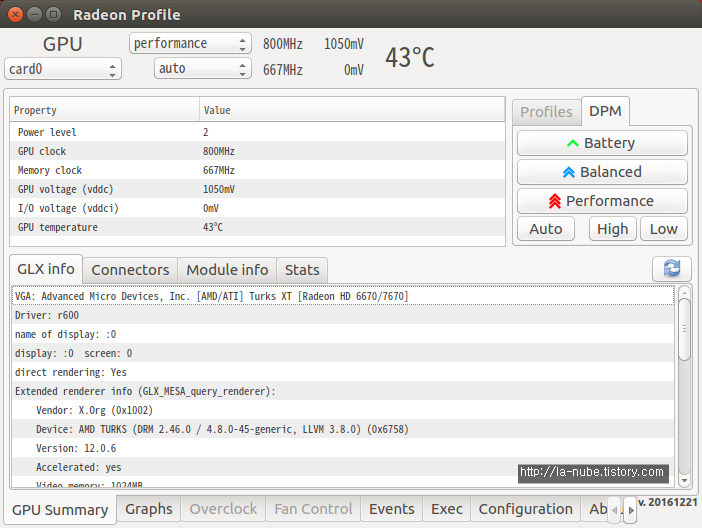Viewport: 702px width, 528px height.
Task: Switch to the Events tab
Action: coord(392,509)
